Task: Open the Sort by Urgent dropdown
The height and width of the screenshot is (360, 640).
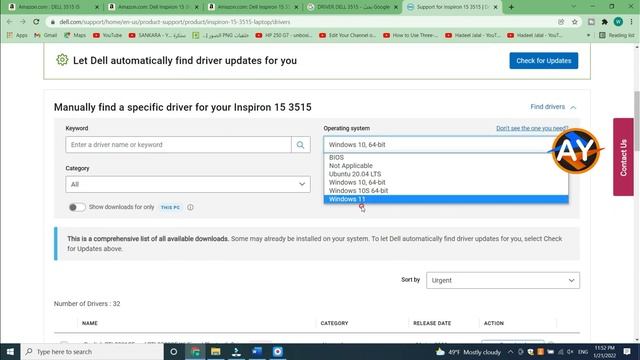Action: pyautogui.click(x=503, y=280)
